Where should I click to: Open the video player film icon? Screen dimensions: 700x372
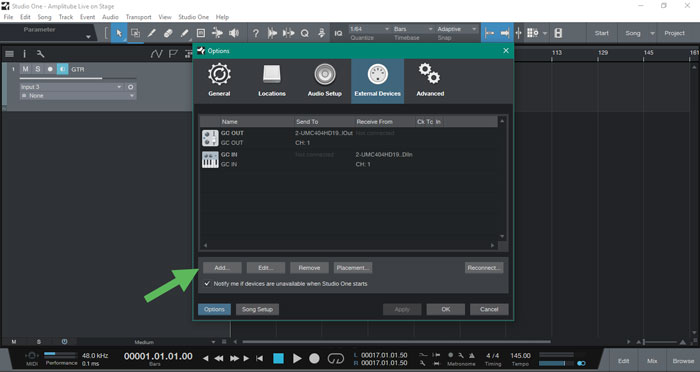tap(558, 33)
